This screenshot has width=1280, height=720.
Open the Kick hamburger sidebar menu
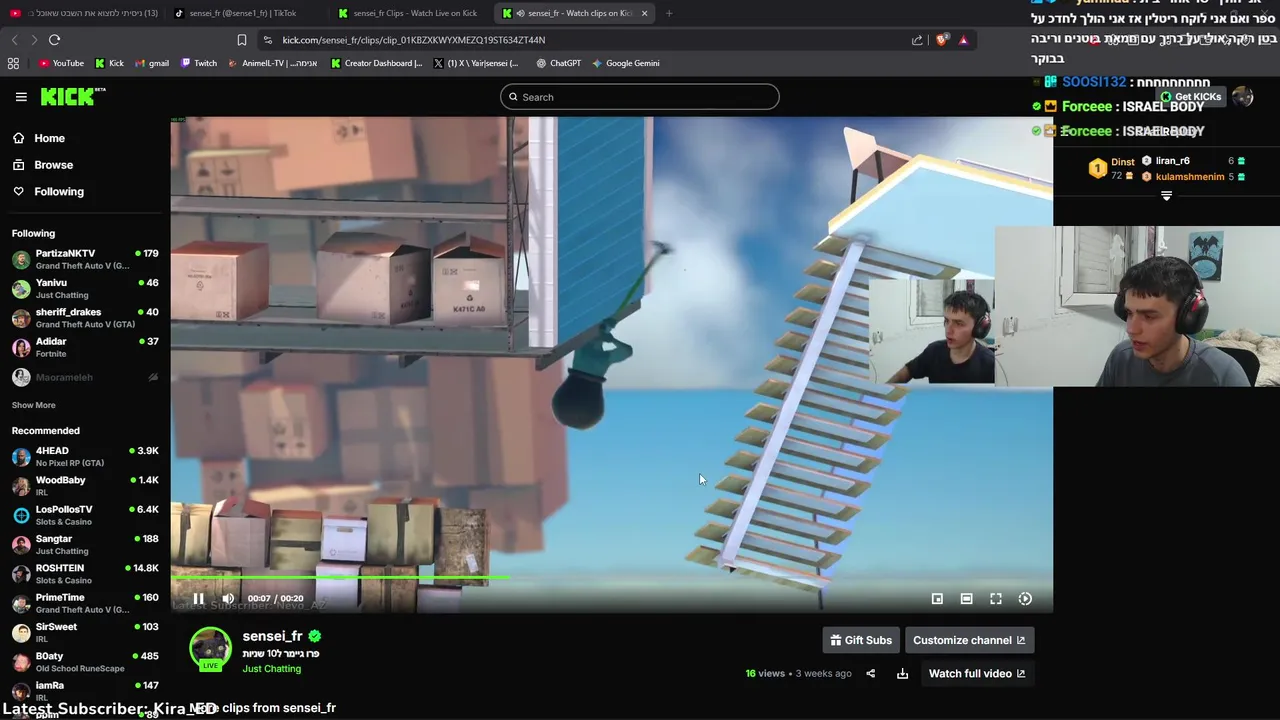(x=21, y=97)
